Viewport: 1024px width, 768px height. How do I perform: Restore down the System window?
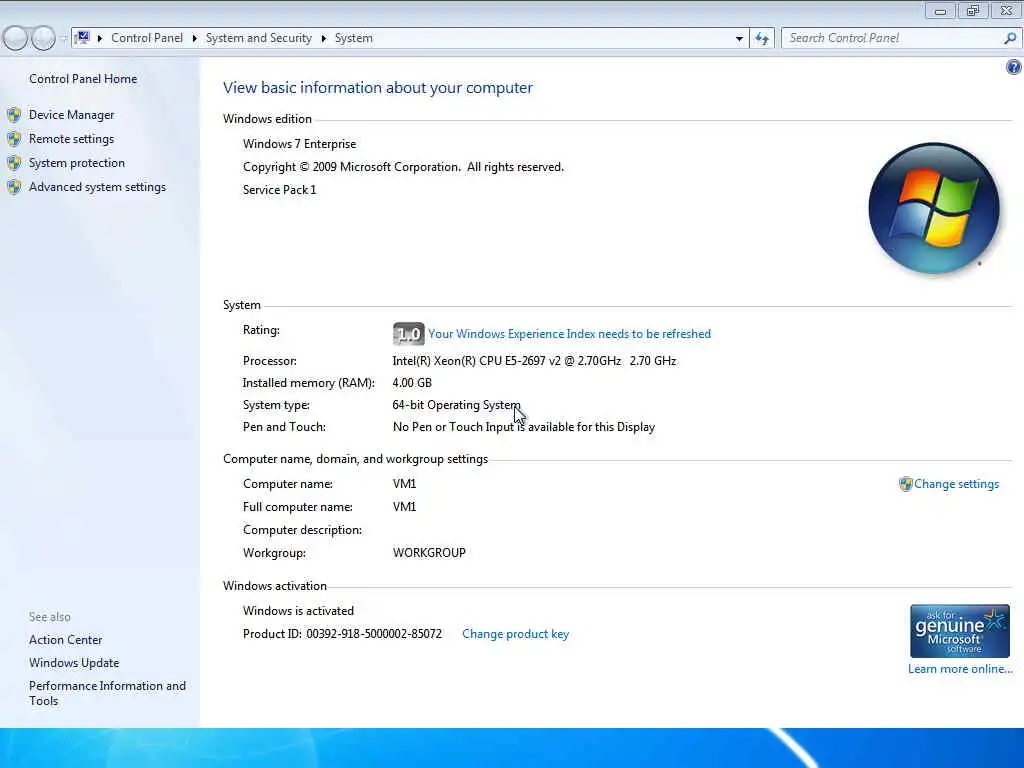[973, 10]
